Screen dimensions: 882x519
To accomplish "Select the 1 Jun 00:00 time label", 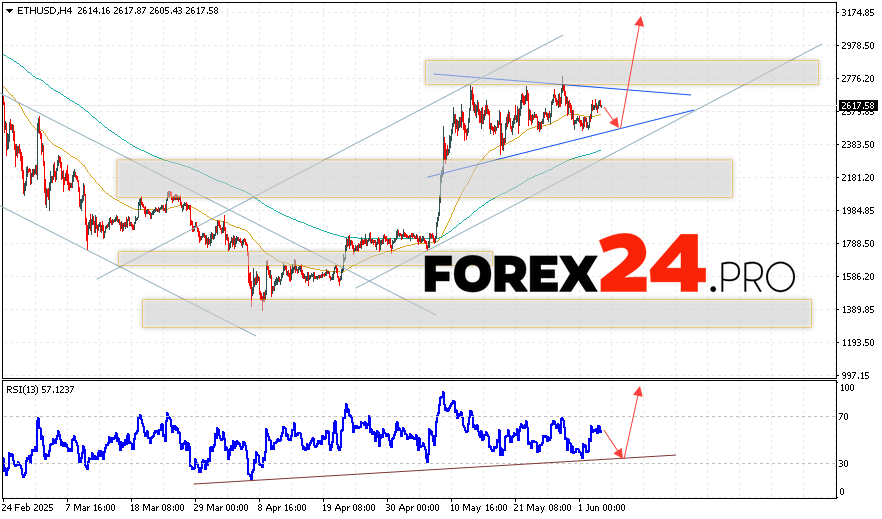I will tap(602, 508).
